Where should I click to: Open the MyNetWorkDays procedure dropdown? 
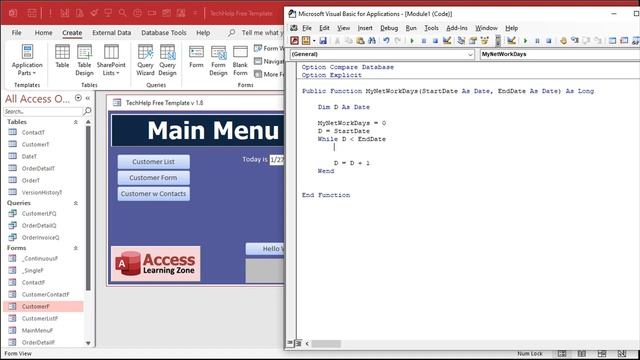560,54
